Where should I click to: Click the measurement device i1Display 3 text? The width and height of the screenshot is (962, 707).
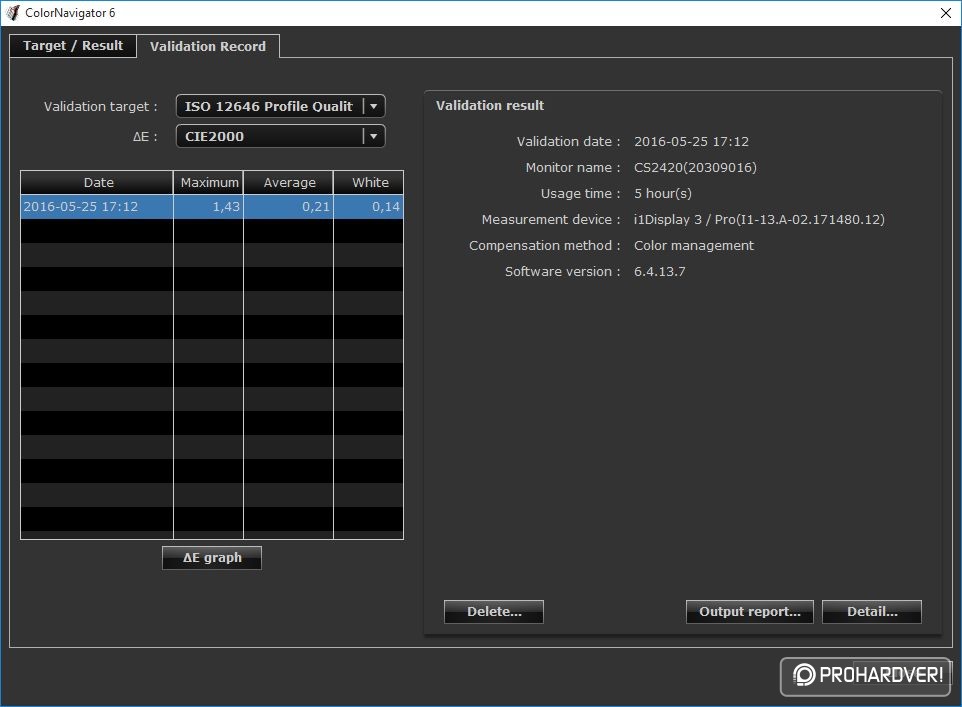(759, 220)
